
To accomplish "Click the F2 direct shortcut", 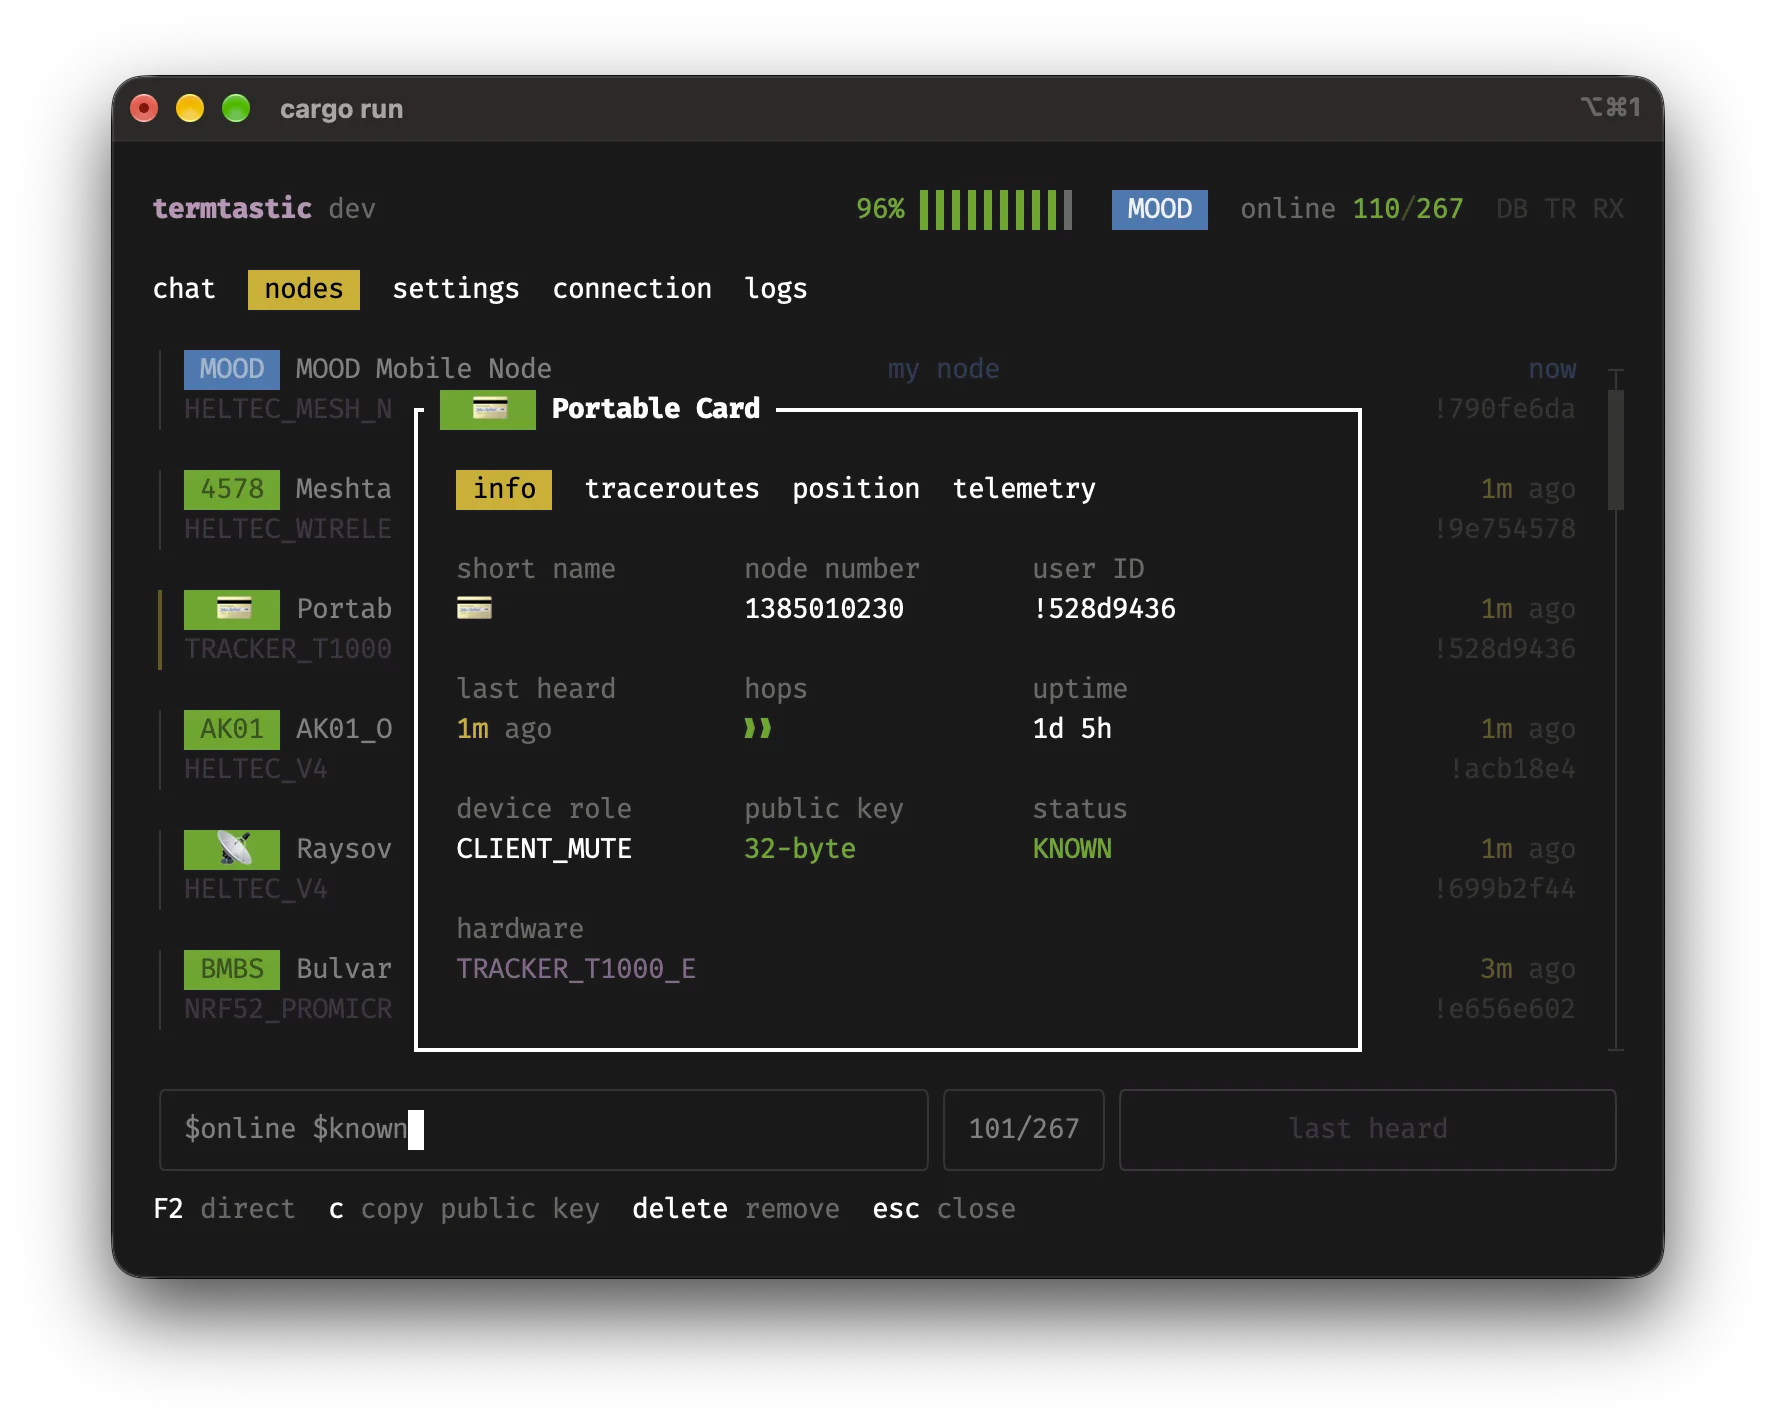I will click(224, 1209).
